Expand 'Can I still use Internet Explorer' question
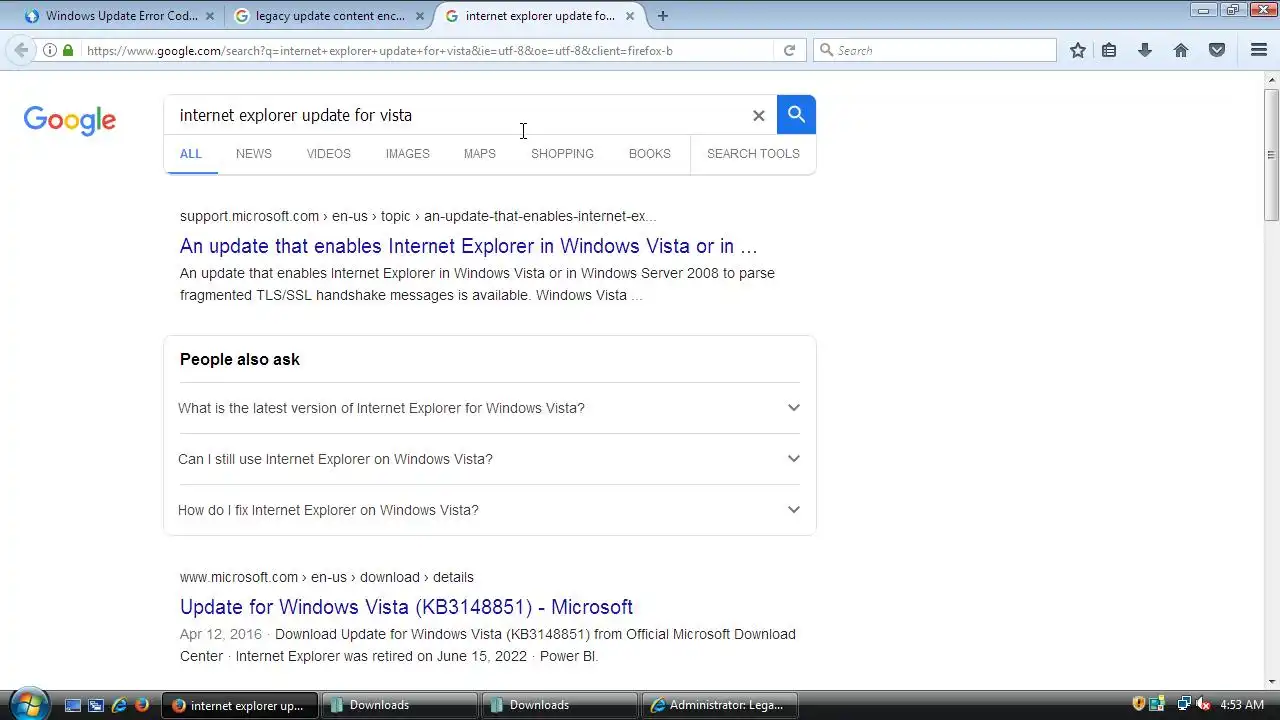The height and width of the screenshot is (720, 1280). pos(489,459)
